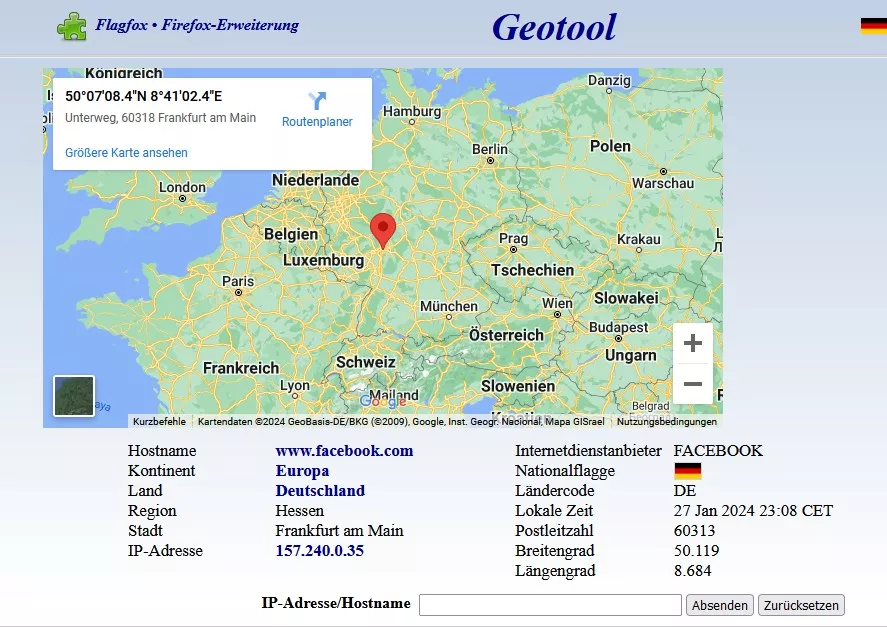Click the Slowakei country label

(x=626, y=298)
